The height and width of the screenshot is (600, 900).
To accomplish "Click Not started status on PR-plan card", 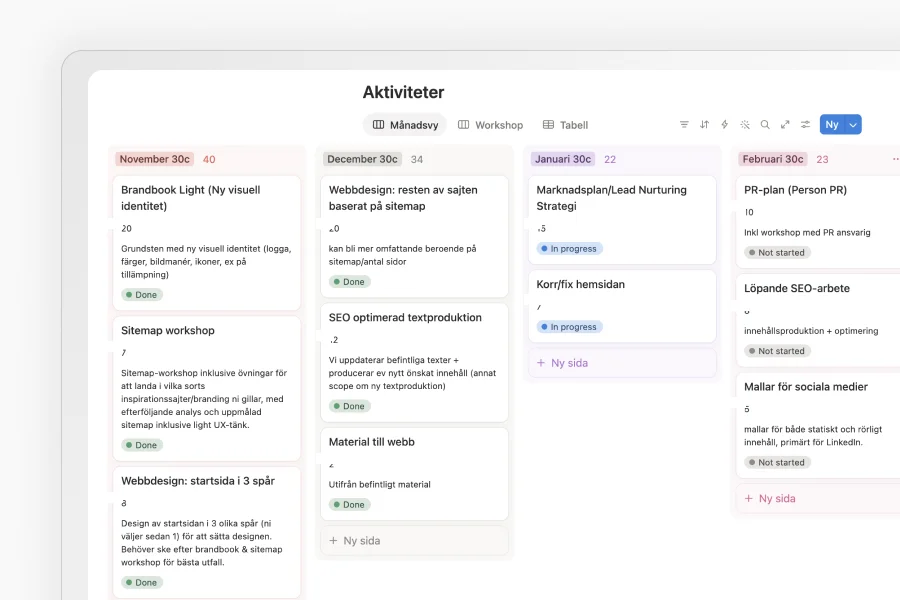I will (777, 253).
